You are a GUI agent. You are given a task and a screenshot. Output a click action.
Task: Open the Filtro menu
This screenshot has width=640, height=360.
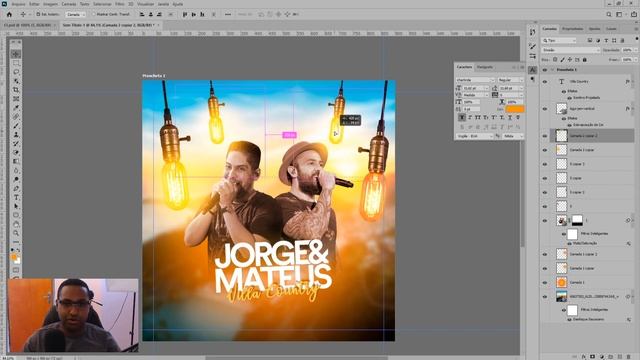click(120, 4)
